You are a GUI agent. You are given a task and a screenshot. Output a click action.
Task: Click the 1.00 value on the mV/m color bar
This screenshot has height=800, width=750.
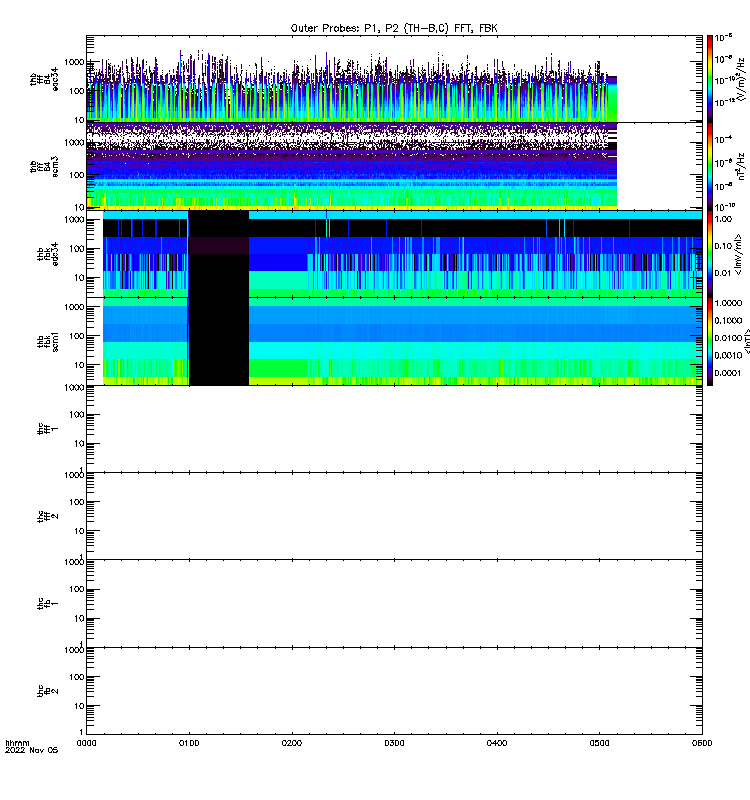pyautogui.click(x=723, y=219)
